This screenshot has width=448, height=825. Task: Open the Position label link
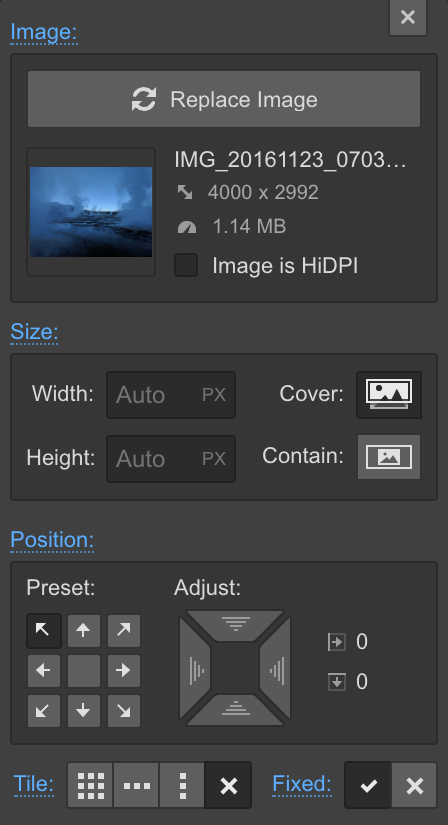coord(52,540)
